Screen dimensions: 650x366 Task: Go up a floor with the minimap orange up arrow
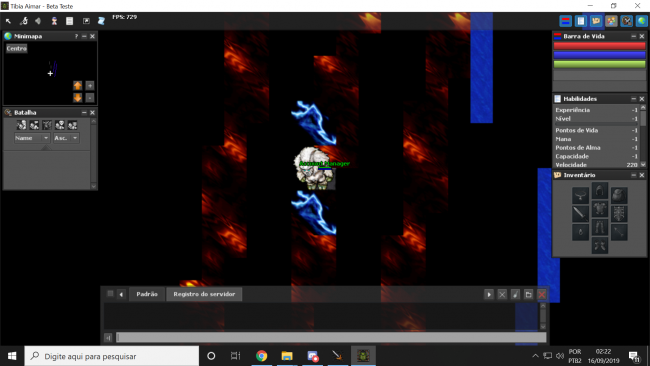tap(78, 85)
